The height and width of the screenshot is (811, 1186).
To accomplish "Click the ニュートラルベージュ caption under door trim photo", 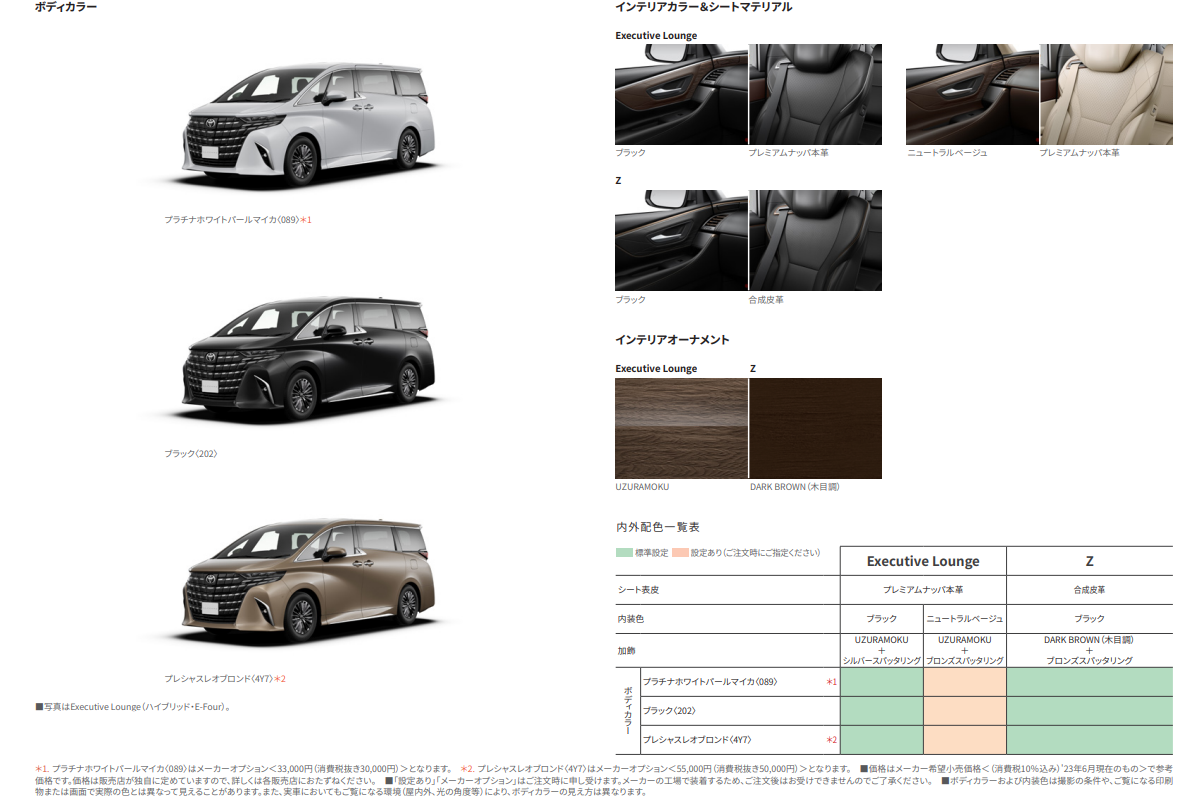I will coord(947,153).
